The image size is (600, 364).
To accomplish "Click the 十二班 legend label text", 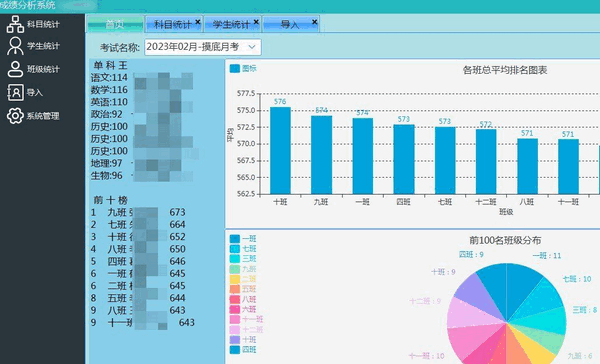I will [253, 330].
